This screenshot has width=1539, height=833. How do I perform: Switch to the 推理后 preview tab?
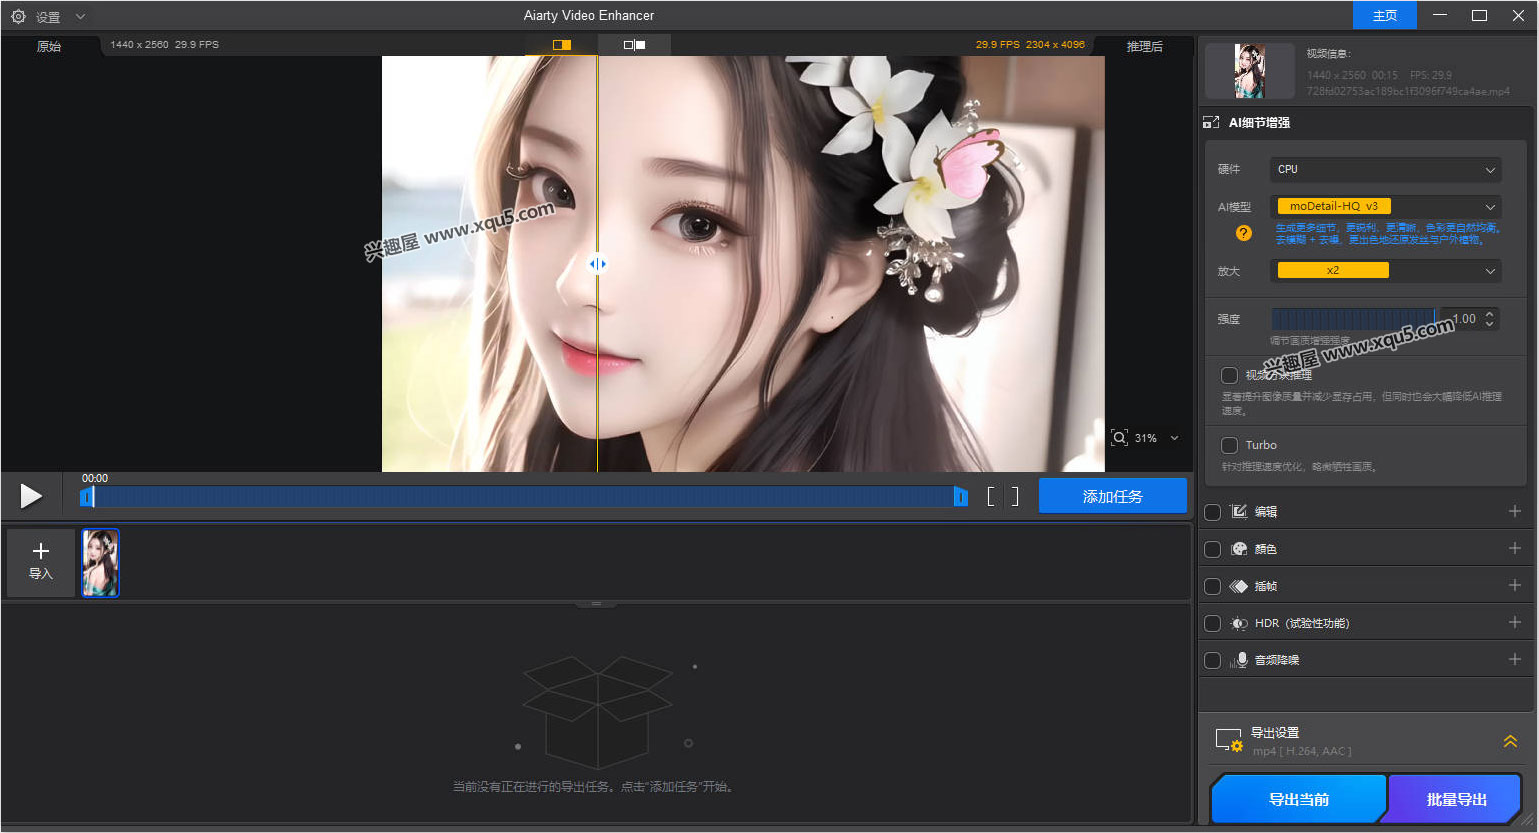(1143, 45)
